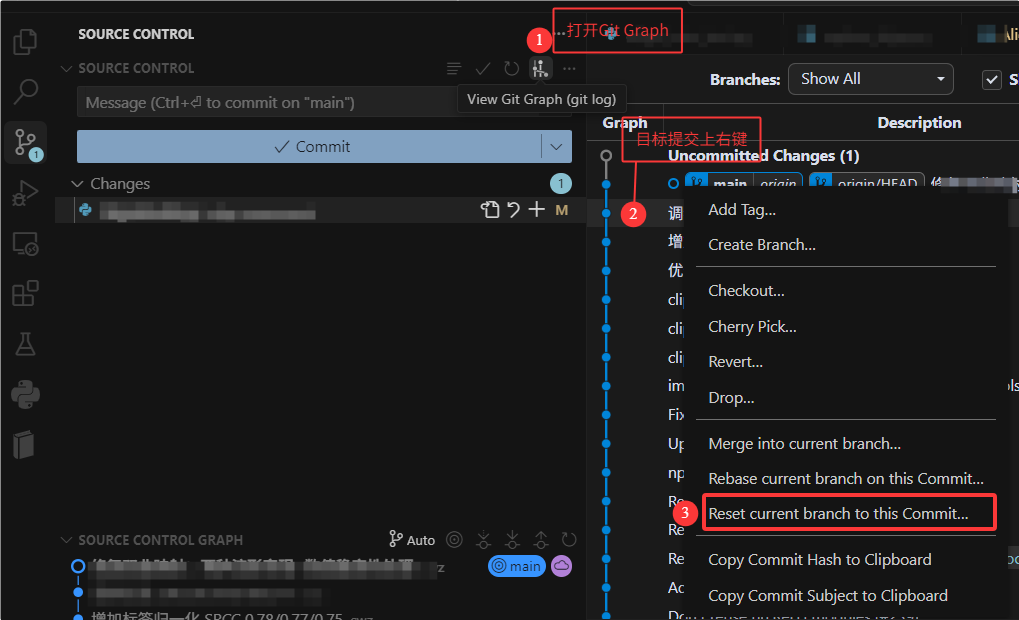The width and height of the screenshot is (1019, 620).
Task: Click the origin/HEAD label in Git Graph
Action: (877, 183)
